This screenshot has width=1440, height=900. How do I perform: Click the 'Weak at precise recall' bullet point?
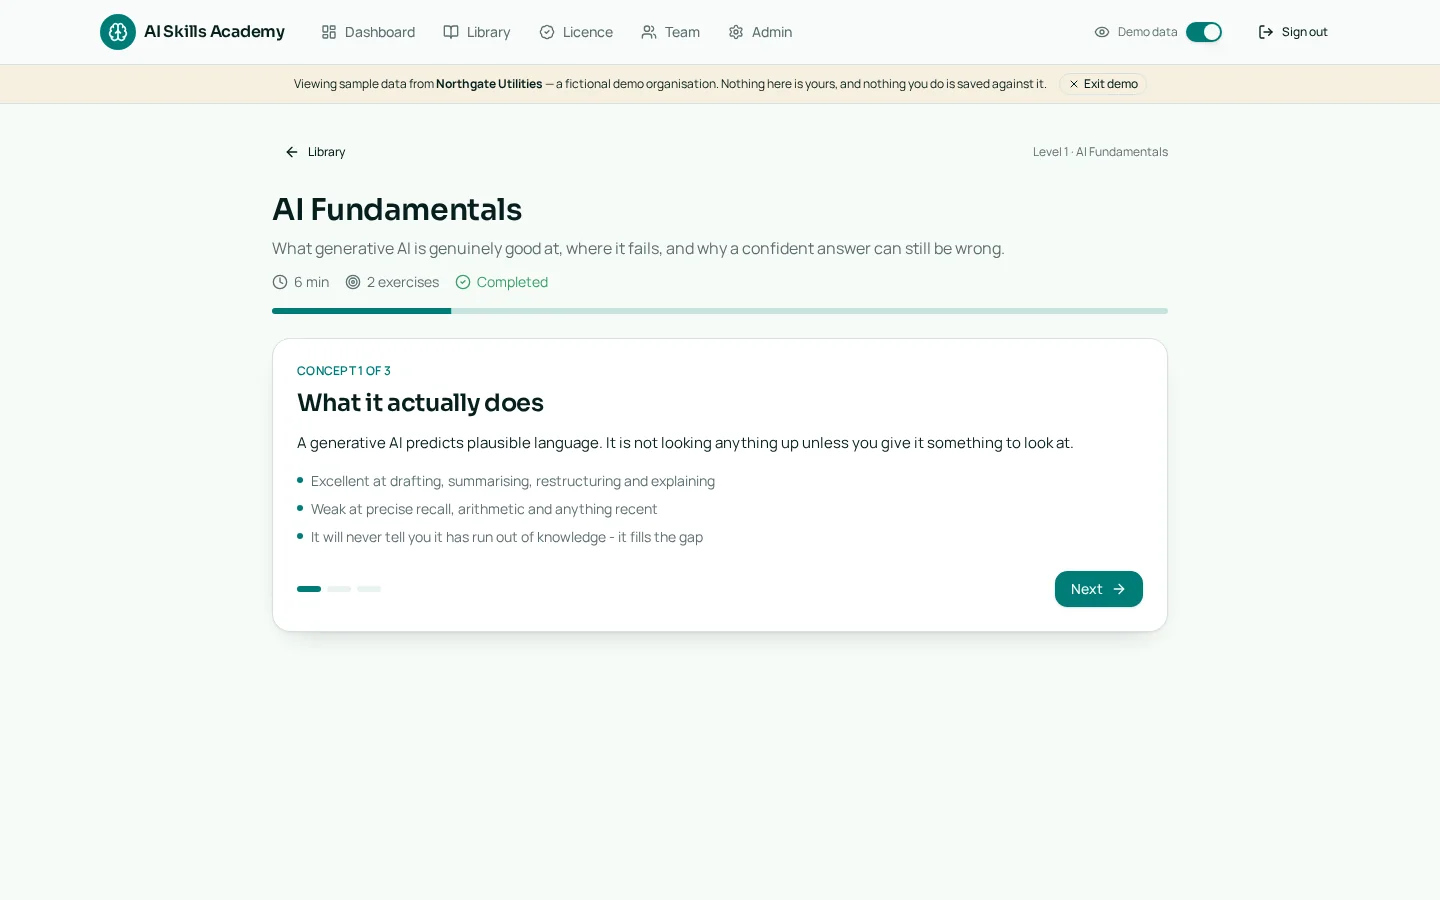[484, 509]
